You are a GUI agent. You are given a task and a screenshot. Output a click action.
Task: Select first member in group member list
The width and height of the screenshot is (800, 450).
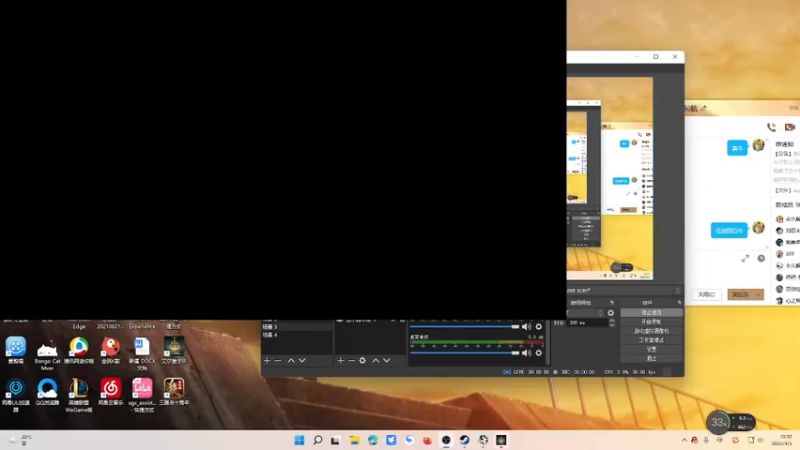tap(787, 219)
